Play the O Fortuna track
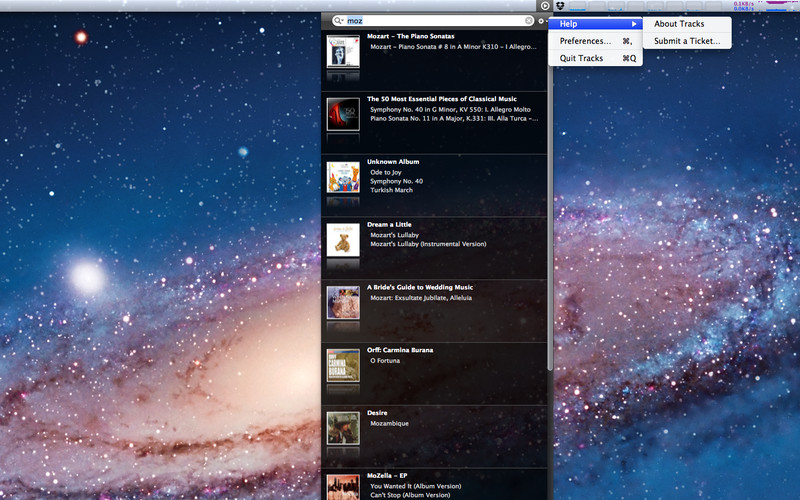Screen dimensions: 800x500 click(x=388, y=360)
